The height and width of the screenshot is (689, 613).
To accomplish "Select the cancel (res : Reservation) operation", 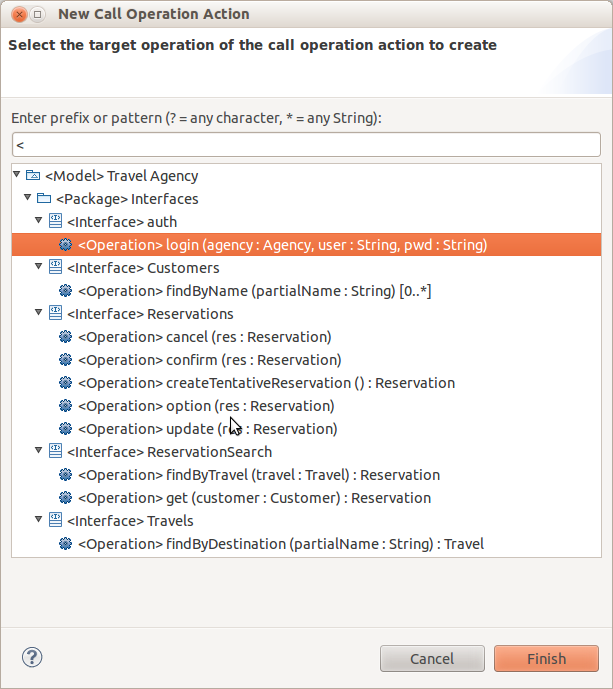I will click(x=205, y=337).
